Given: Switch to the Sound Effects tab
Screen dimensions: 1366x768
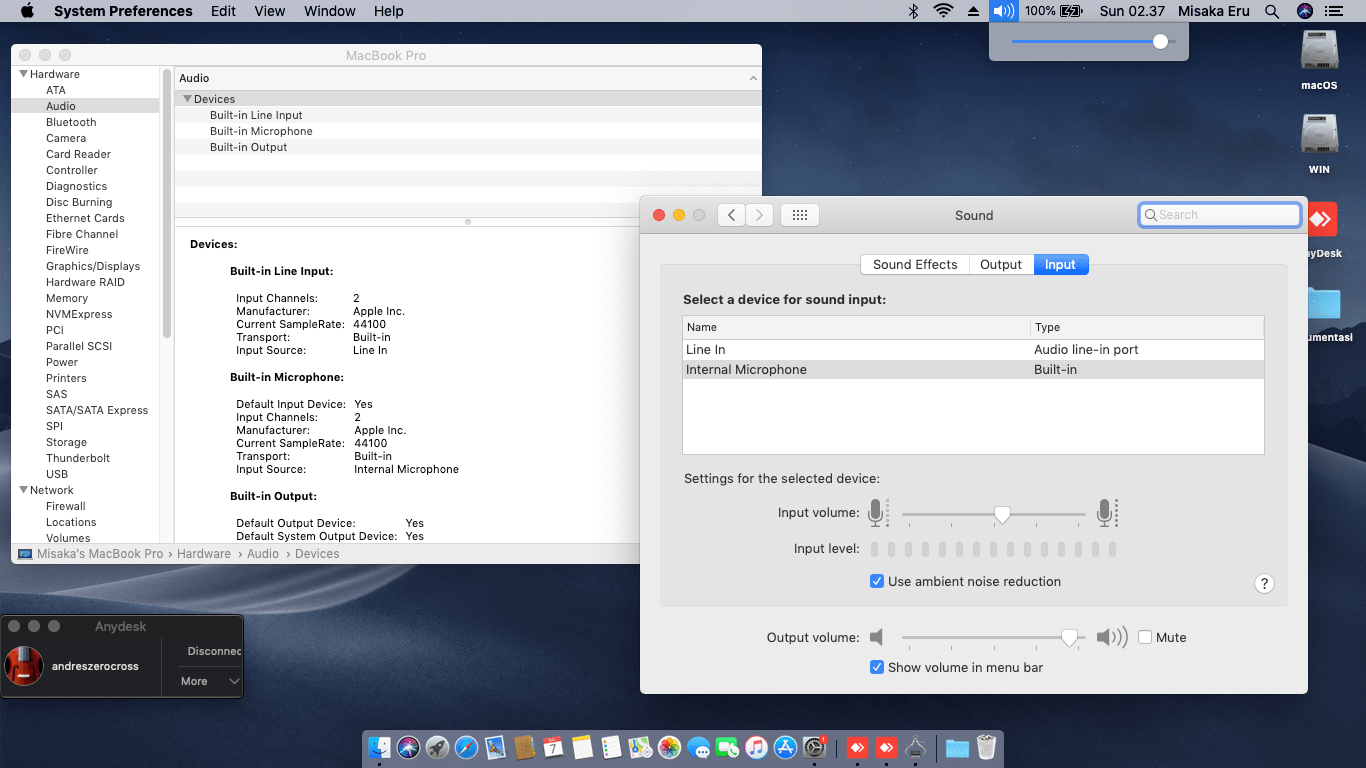Looking at the screenshot, I should click(x=915, y=265).
